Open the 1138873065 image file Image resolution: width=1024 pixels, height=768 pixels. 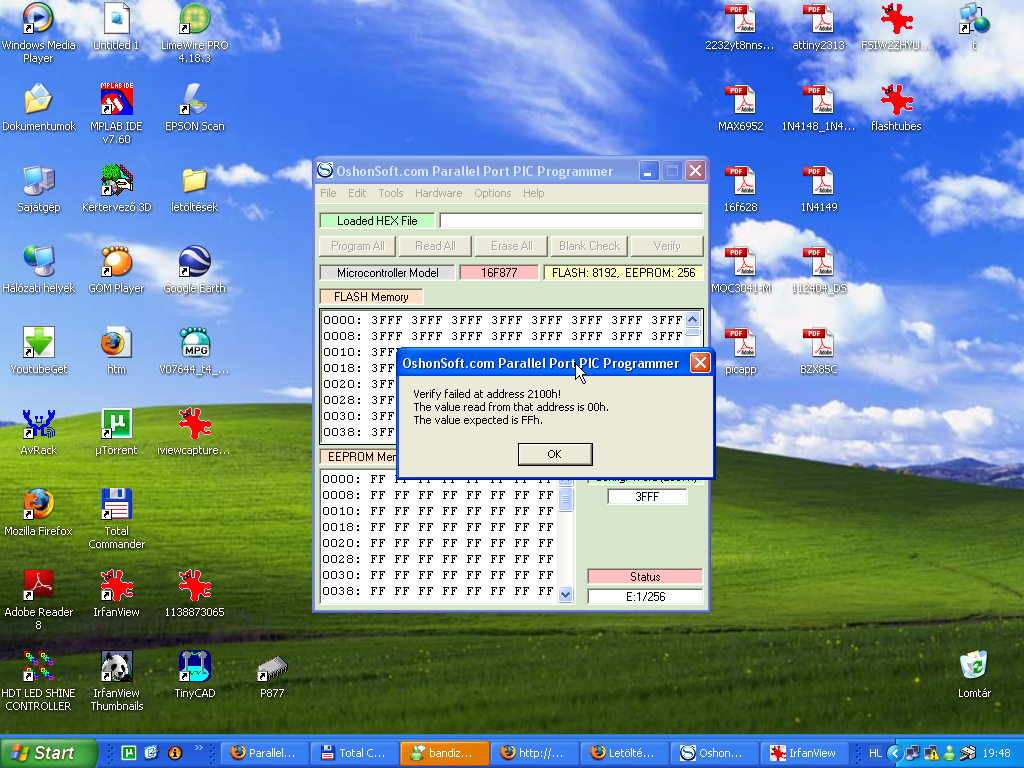tap(195, 594)
